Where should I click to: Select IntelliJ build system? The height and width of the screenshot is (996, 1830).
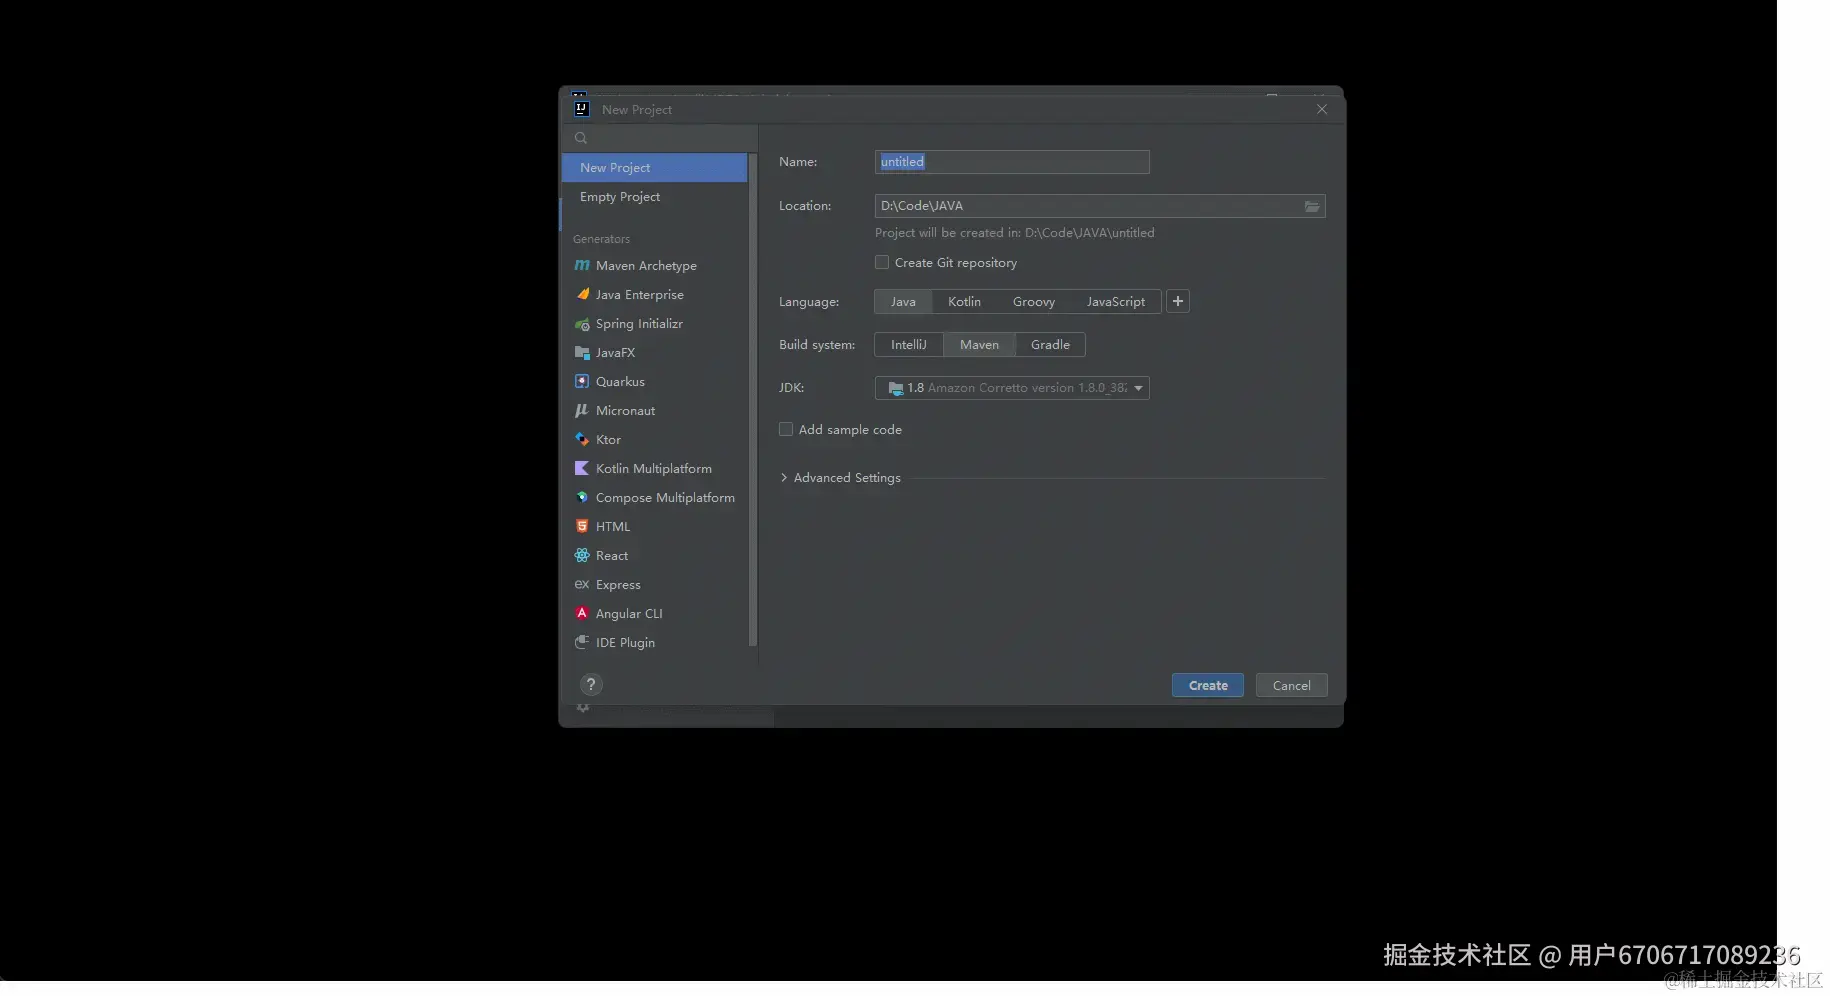pos(909,344)
